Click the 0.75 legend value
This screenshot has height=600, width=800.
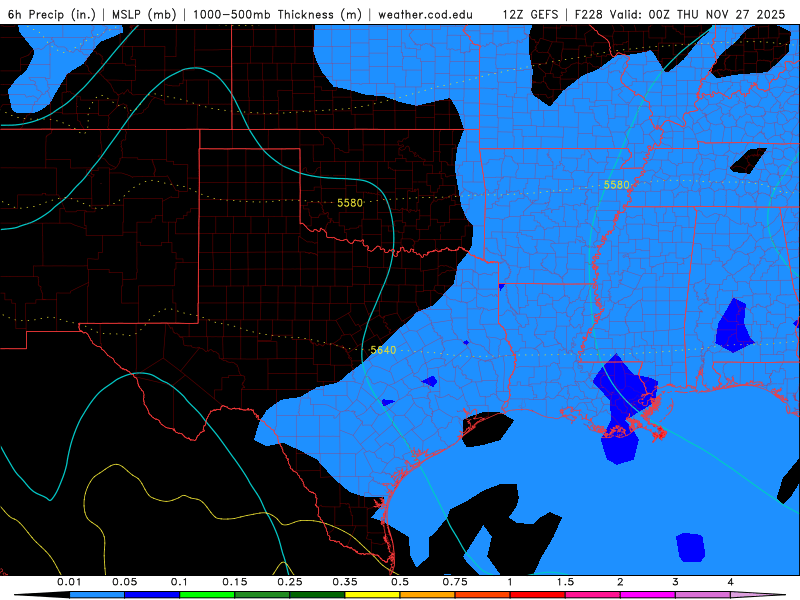(x=455, y=582)
